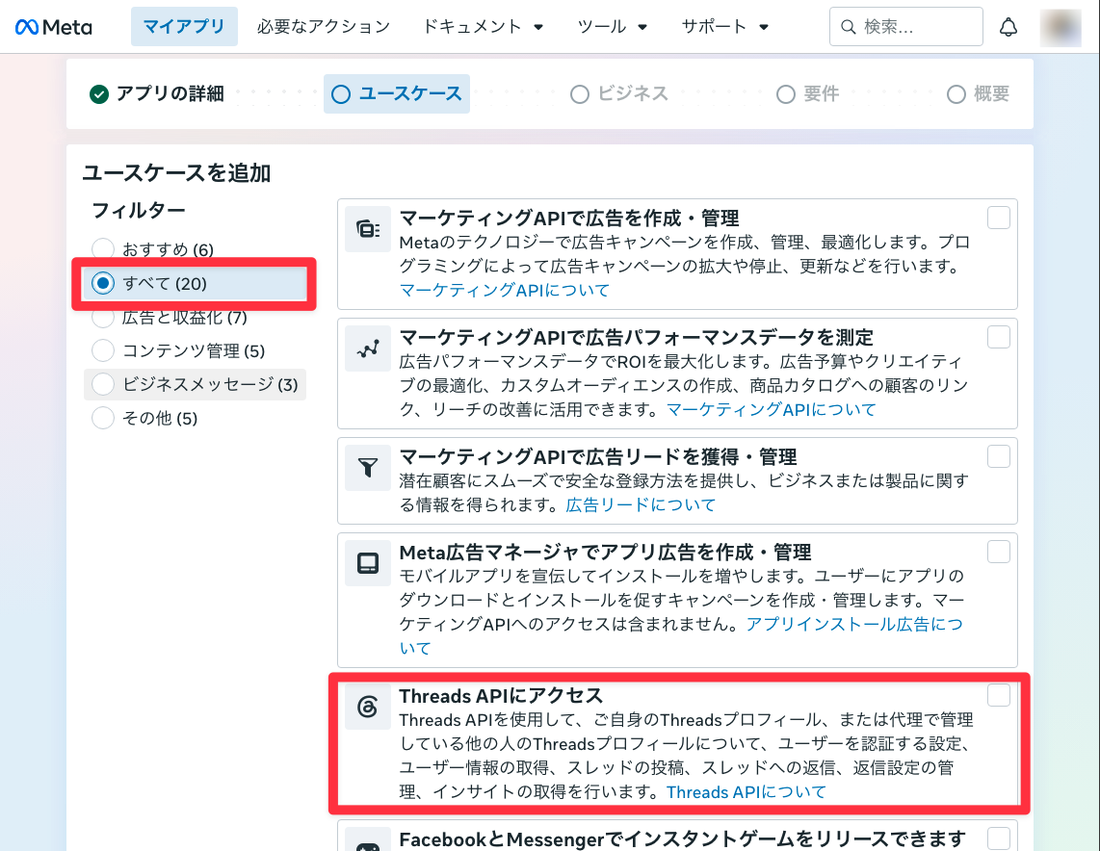This screenshot has width=1100, height=851.
Task: Click the ユースケースを追加 heading
Action: pos(177,173)
